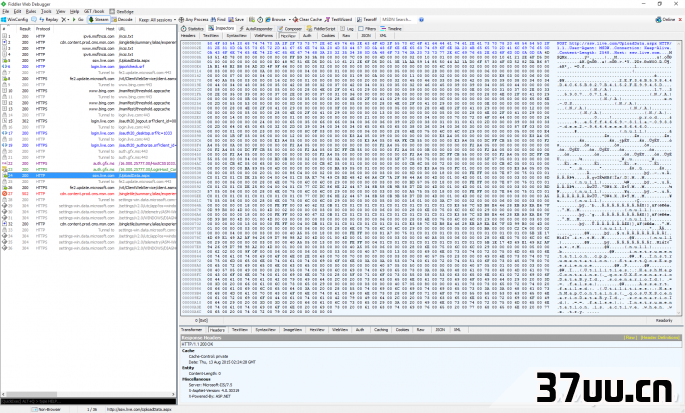Switch to the AutoResponder tab
Viewport: 685px width, 413px height.
pos(256,28)
